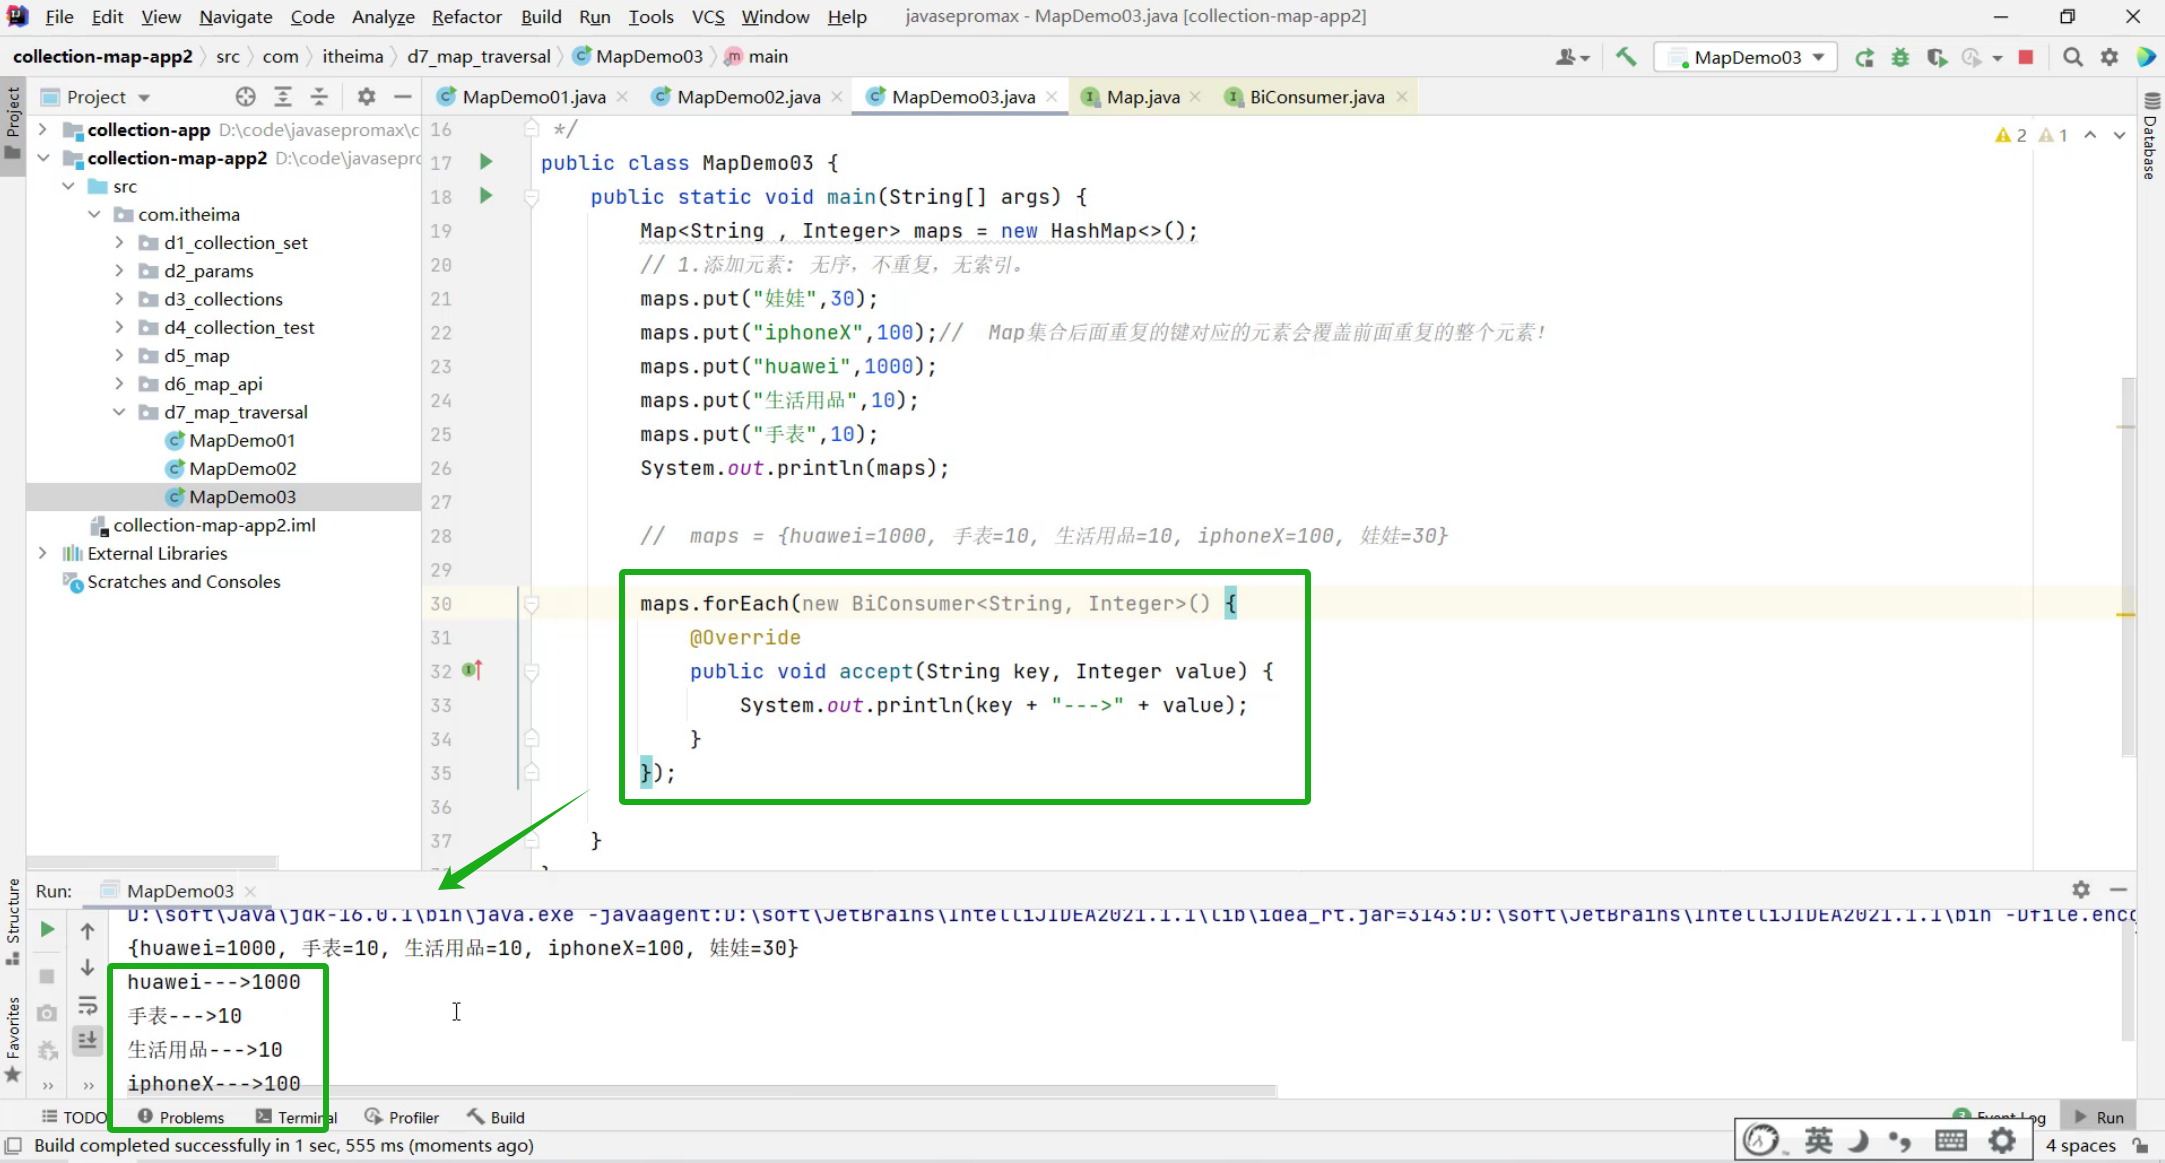Open Run panel settings gear
Image resolution: width=2165 pixels, height=1163 pixels.
(2081, 890)
